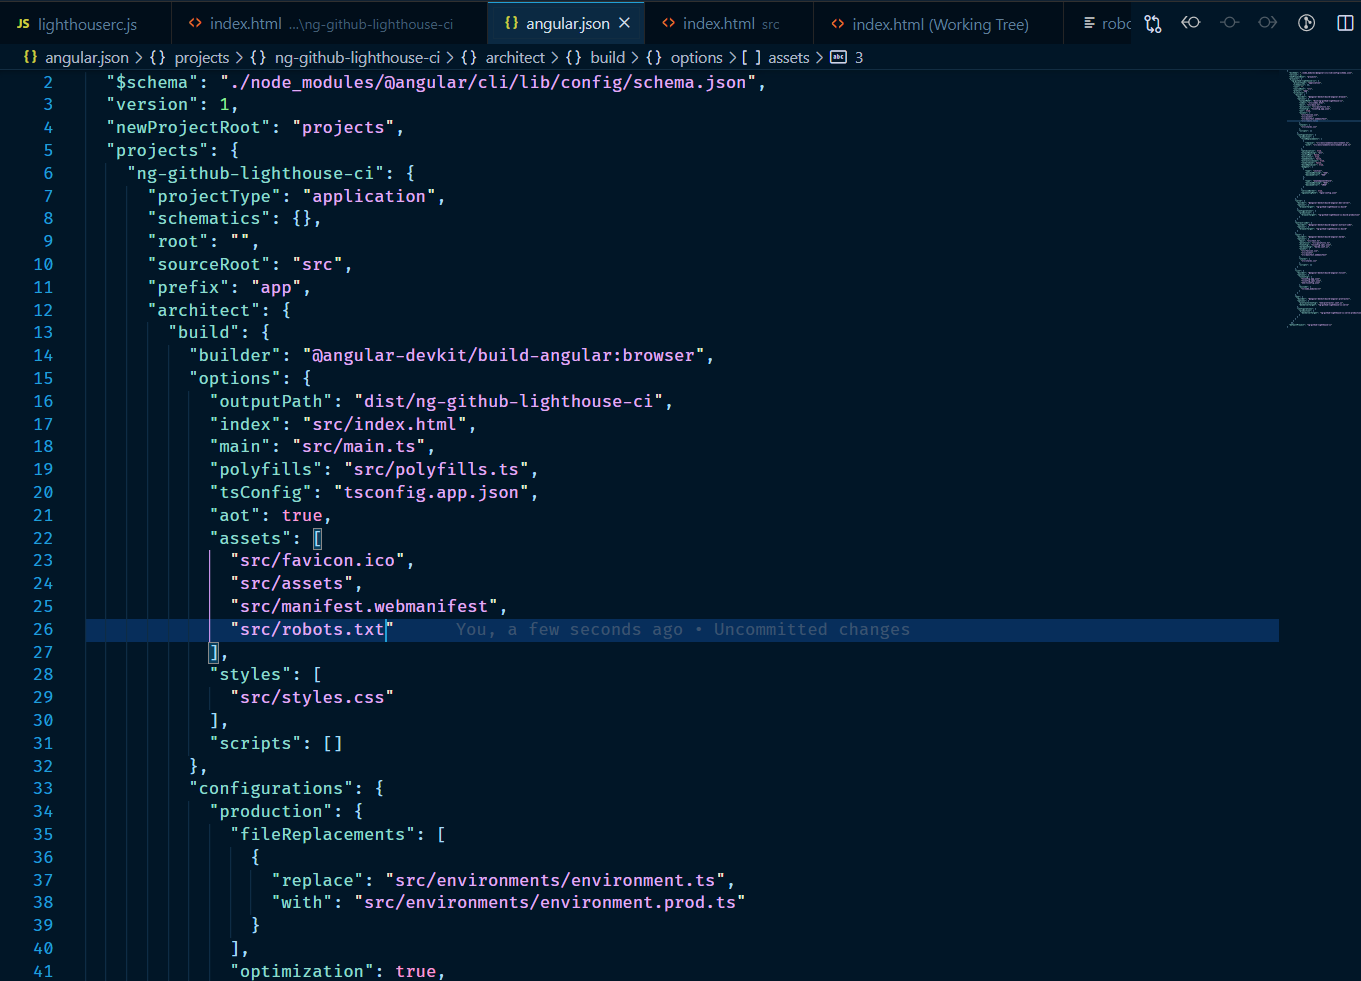Jump using the code minimap
Screen dimensions: 1361x981
[1322, 200]
